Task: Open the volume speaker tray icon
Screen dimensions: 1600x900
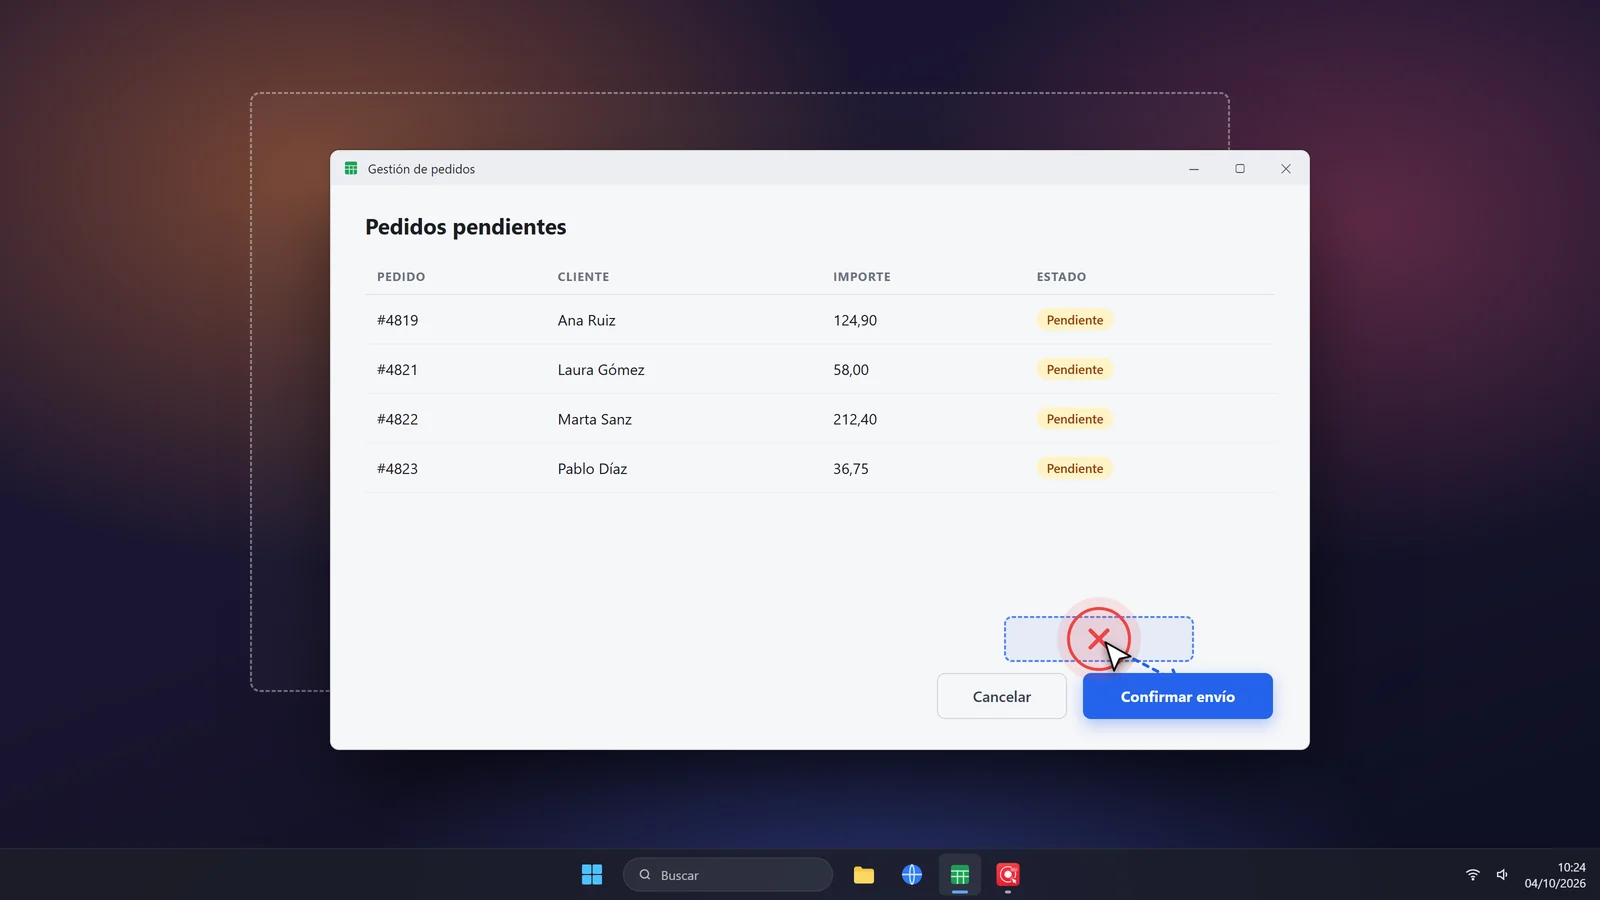Action: point(1502,875)
